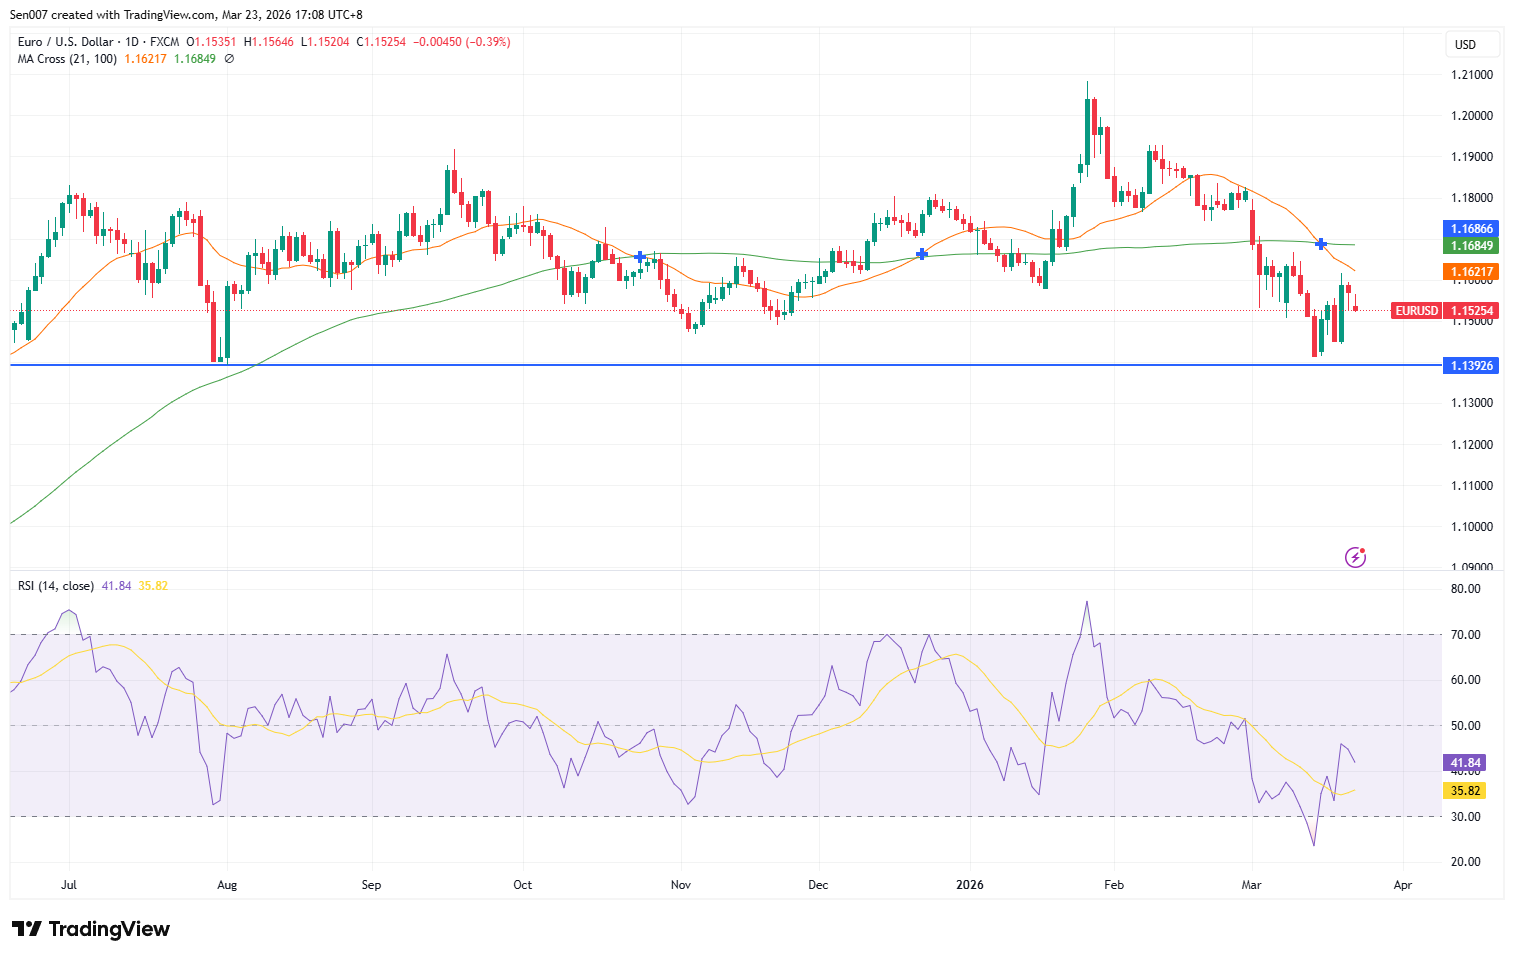Click the RSI (14, close) indicator legend
Screen dimensions: 1514x959
56,586
